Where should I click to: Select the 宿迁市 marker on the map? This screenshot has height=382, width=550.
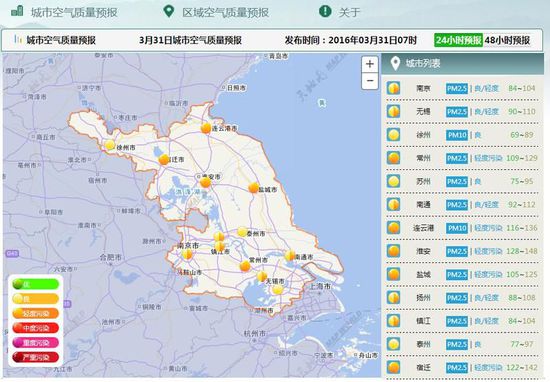(x=164, y=160)
